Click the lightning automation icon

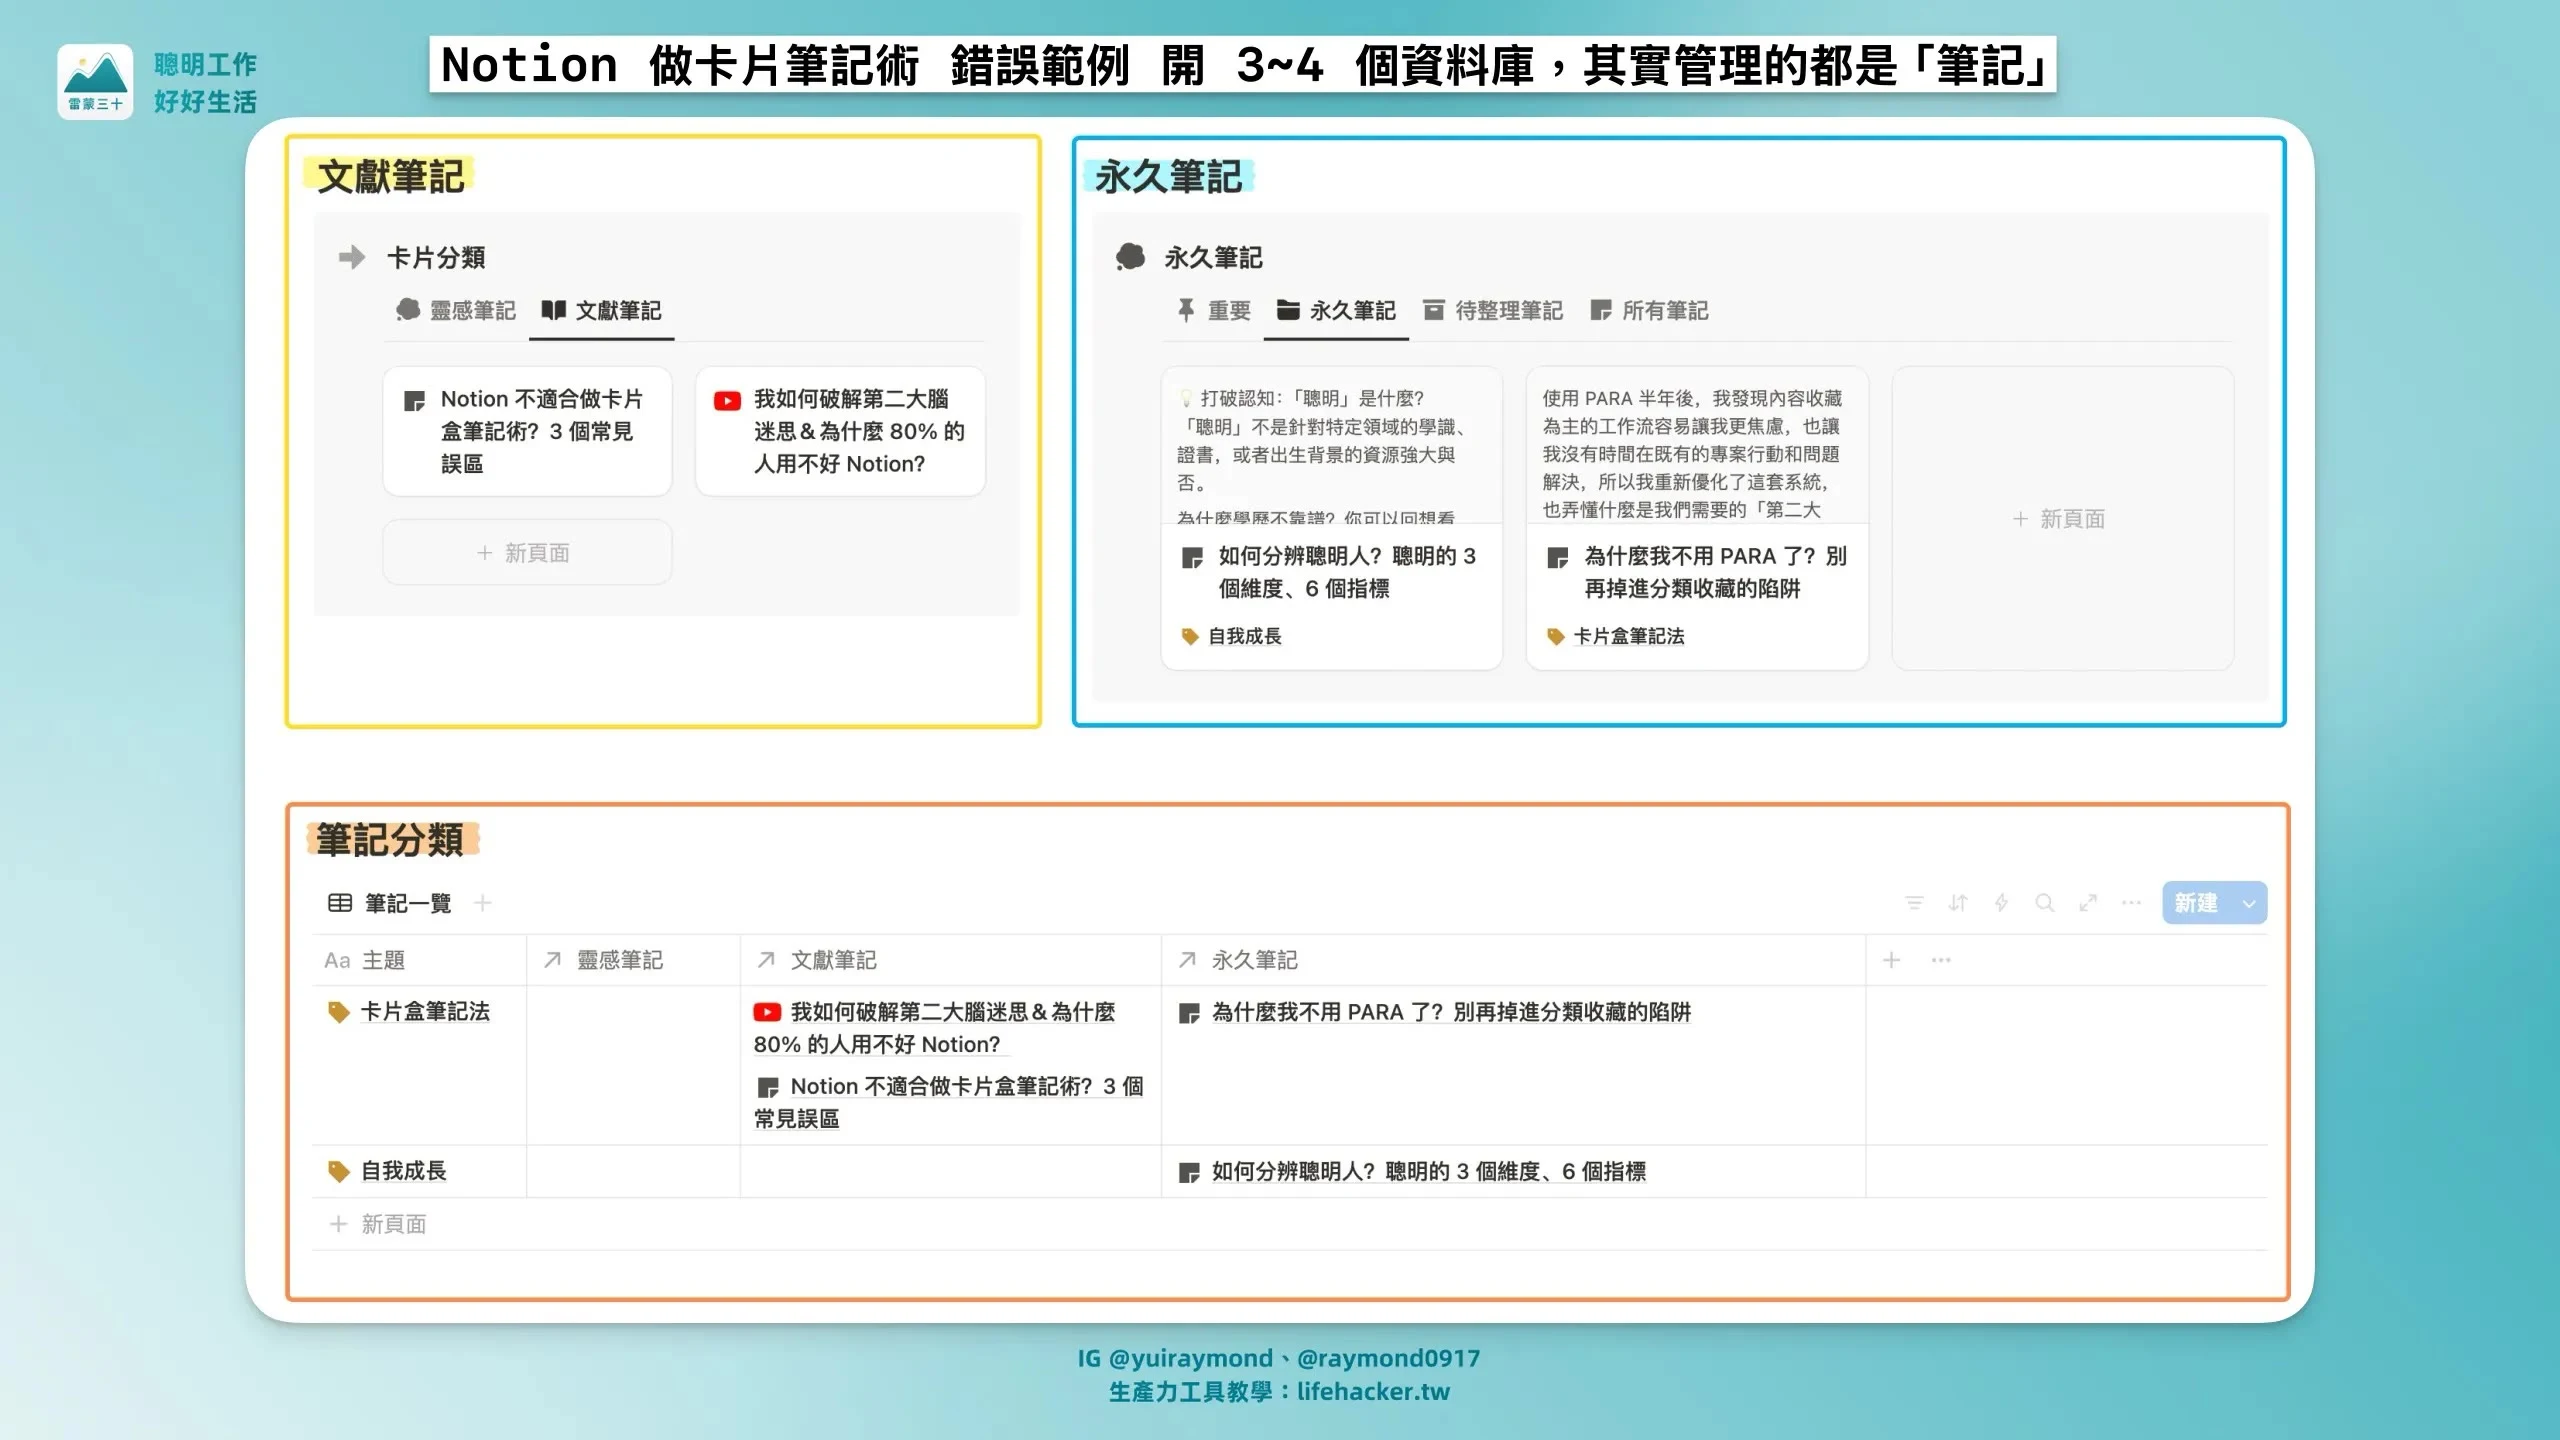coord(2001,903)
